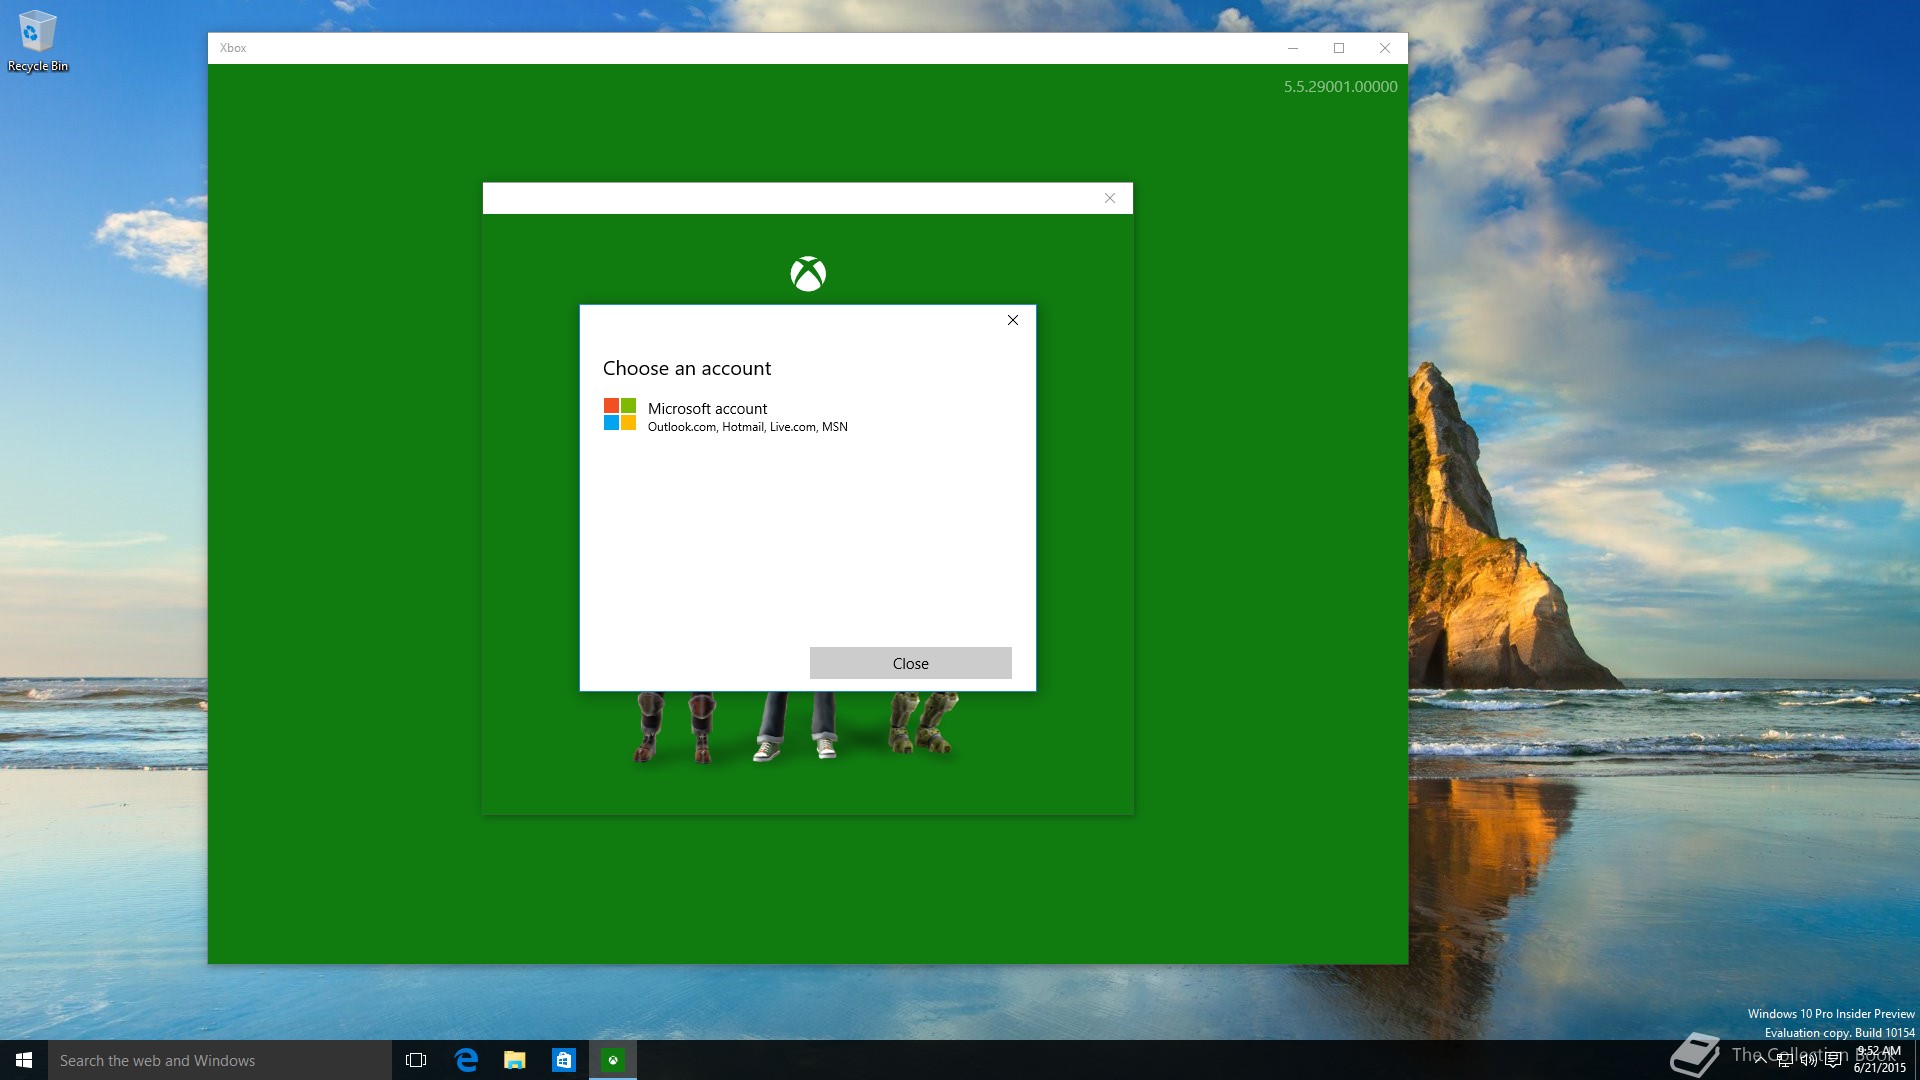Select the Microsoft account four-color logo

click(x=620, y=414)
